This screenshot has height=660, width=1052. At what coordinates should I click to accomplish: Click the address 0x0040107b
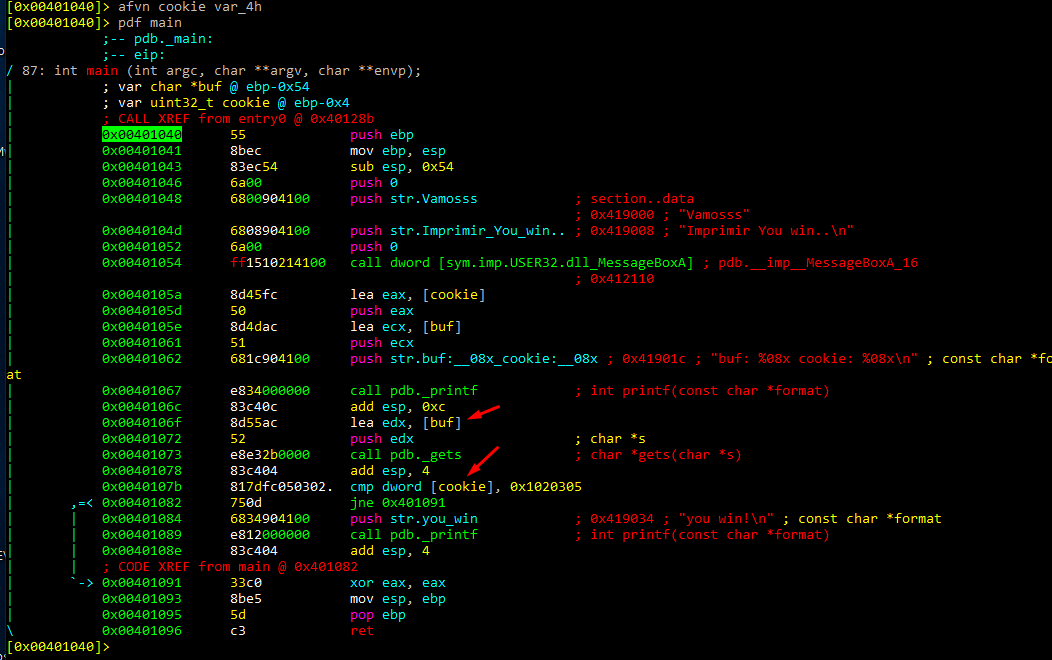(142, 487)
